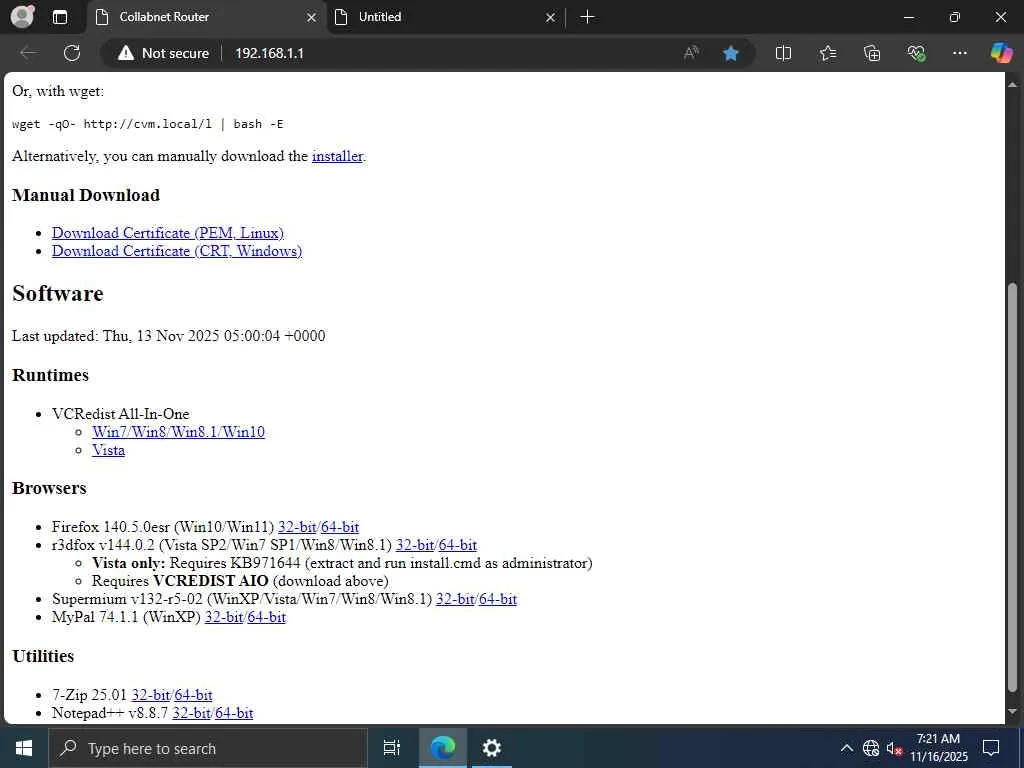The height and width of the screenshot is (768, 1024).
Task: Download 7-Zip 25.01 64-bit
Action: [193, 696]
